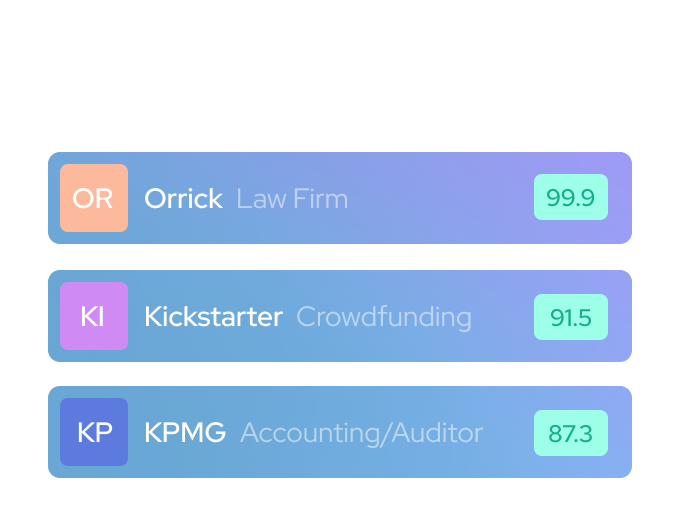This screenshot has width=680, height=522.
Task: Click the orange OR avatar icon
Action: [x=94, y=198]
